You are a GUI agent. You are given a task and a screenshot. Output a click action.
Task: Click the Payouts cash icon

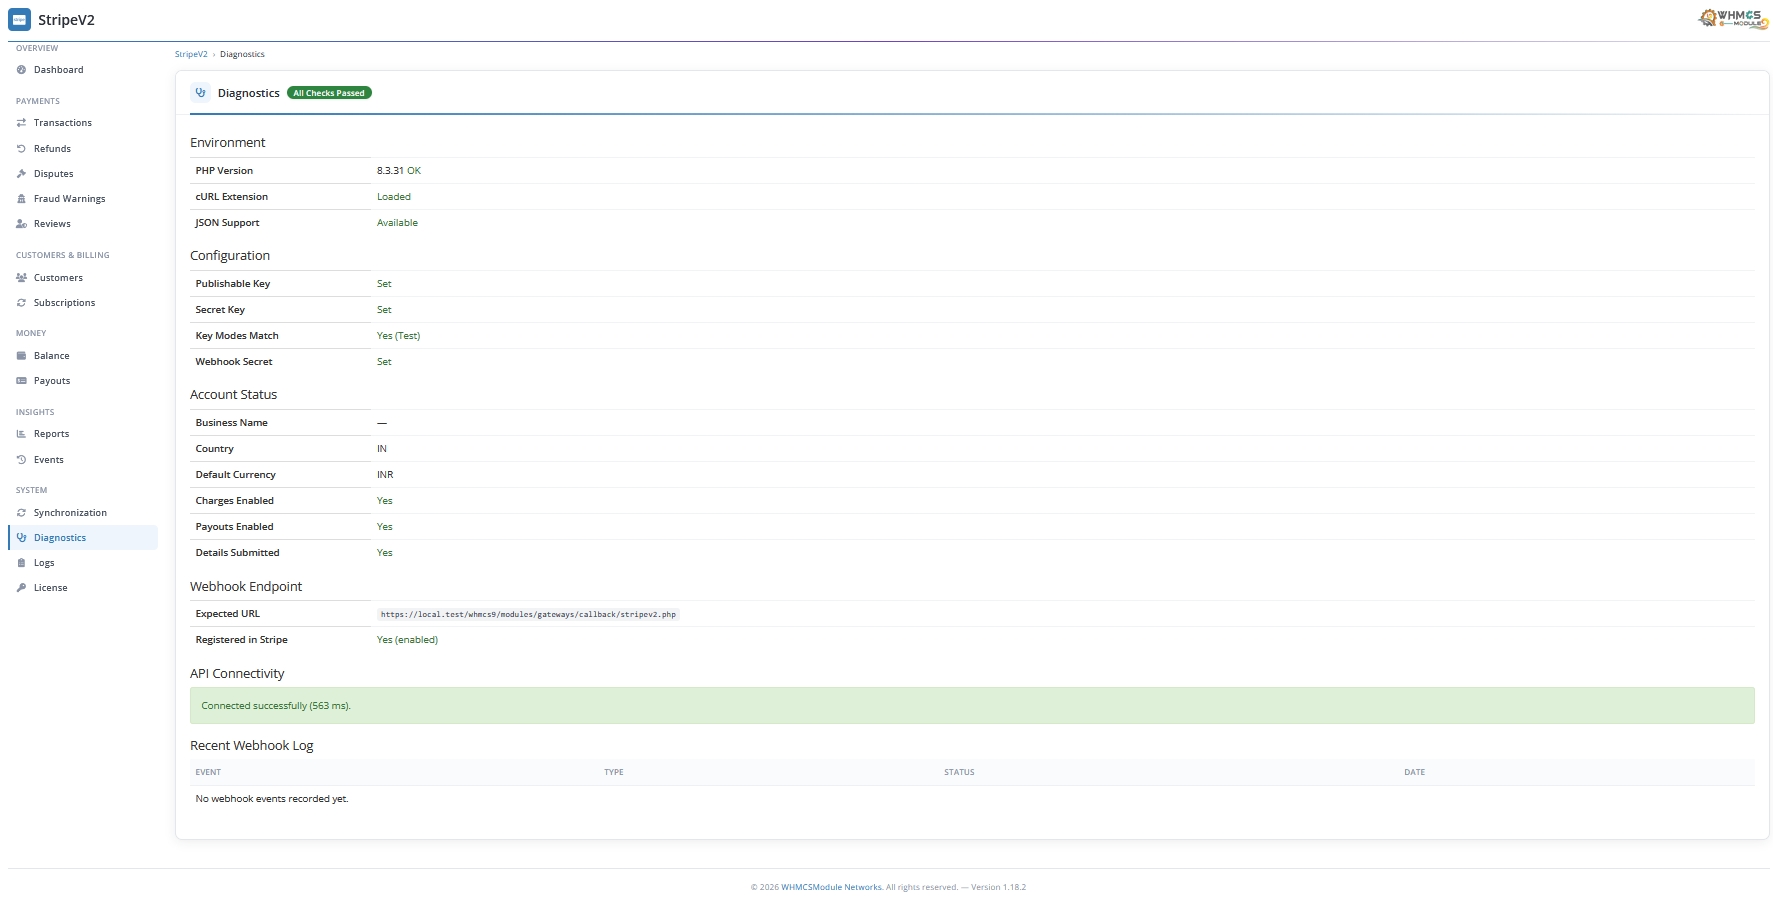pos(21,381)
